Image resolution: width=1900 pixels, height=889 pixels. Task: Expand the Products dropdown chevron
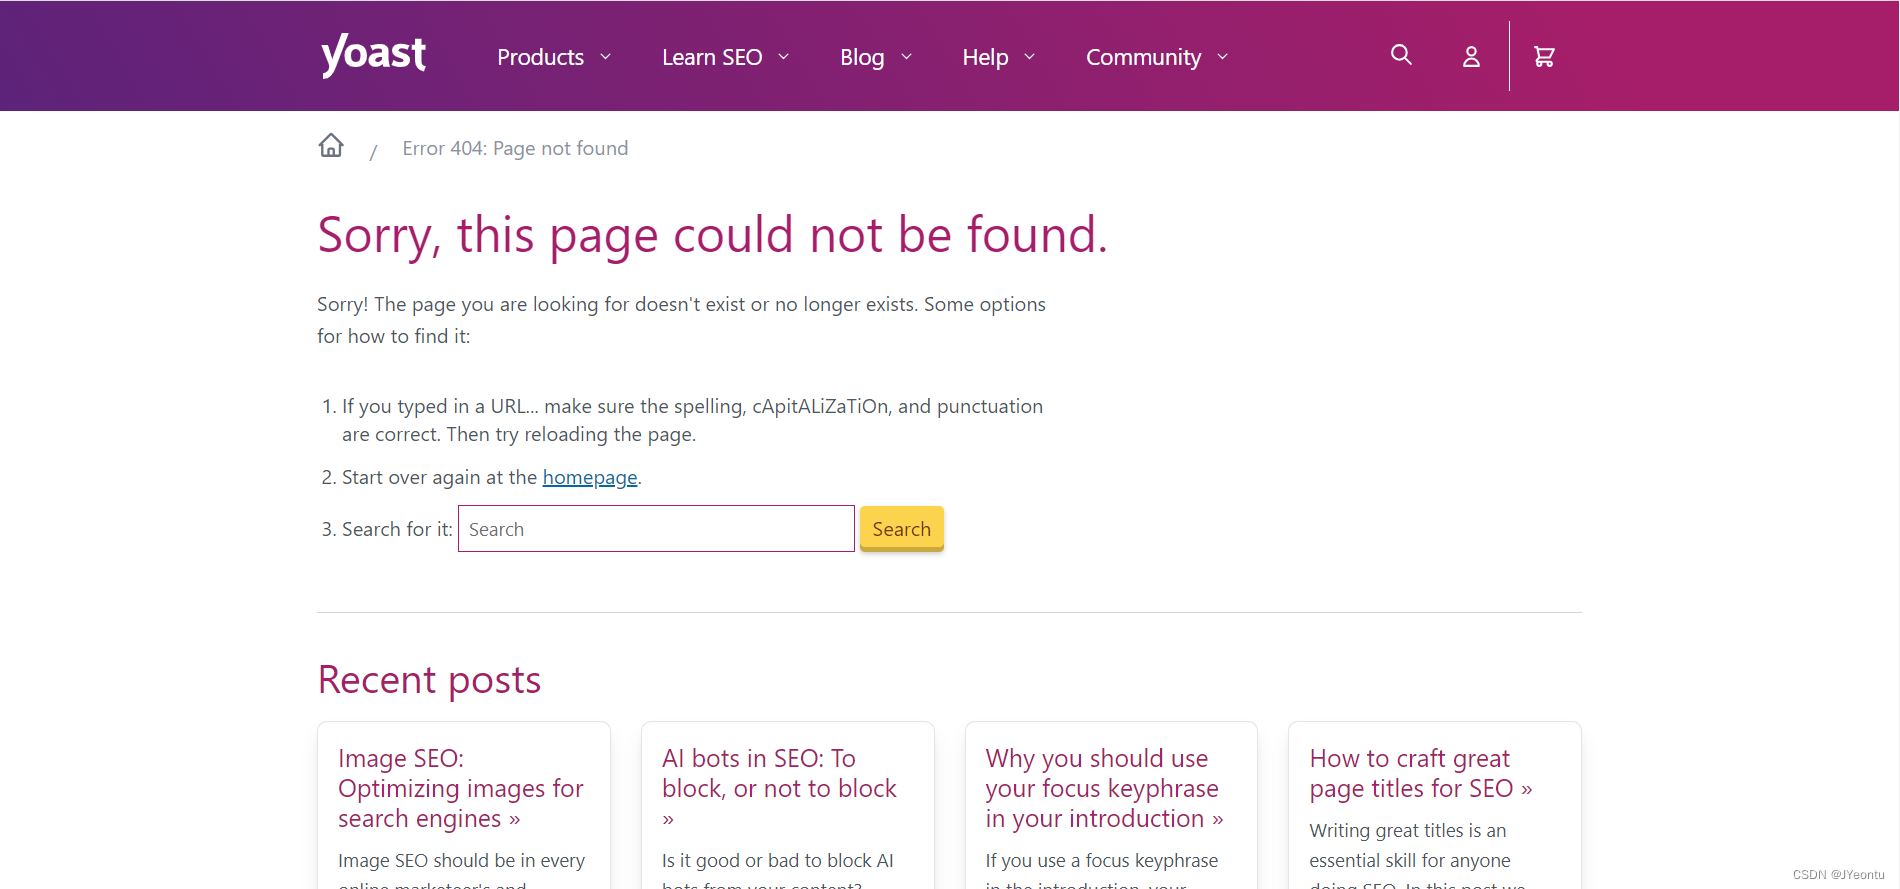pos(606,57)
